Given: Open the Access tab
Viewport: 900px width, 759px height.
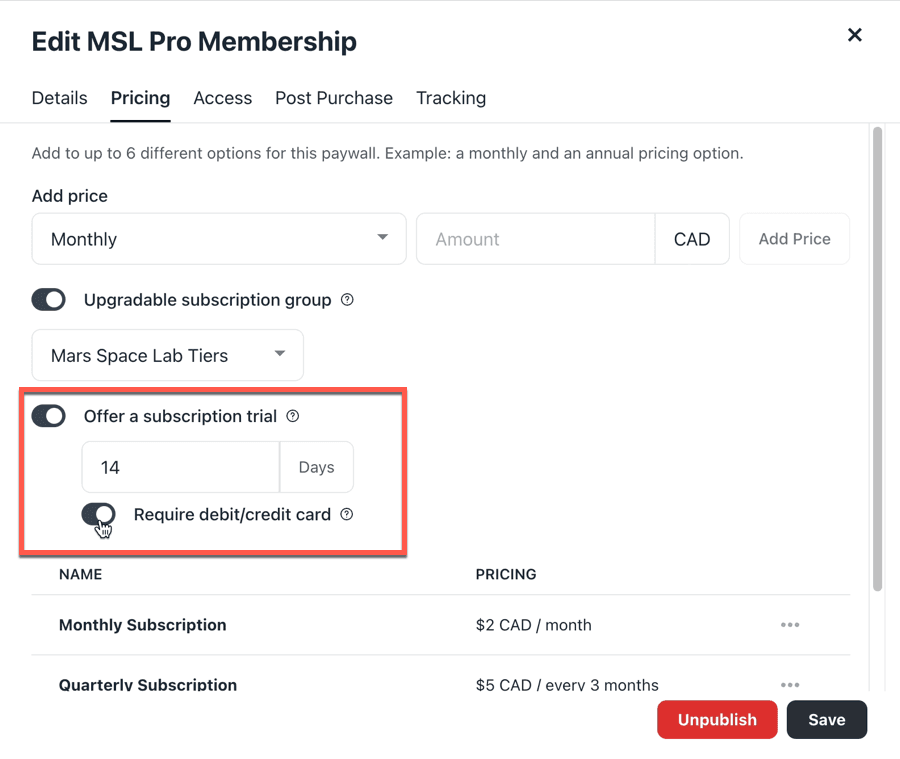Looking at the screenshot, I should click(222, 98).
